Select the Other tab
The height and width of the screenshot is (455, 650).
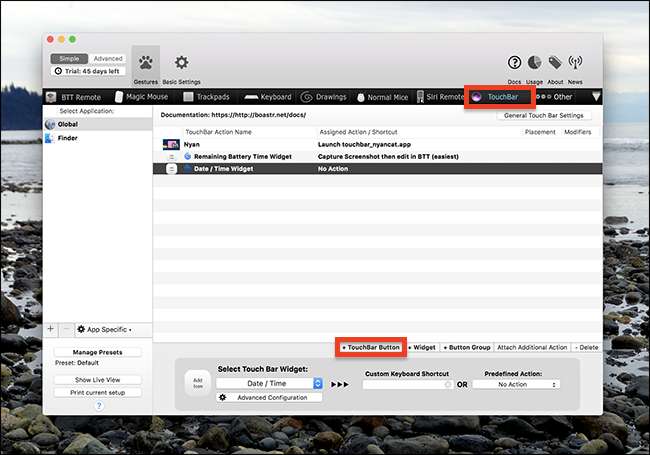coord(554,97)
